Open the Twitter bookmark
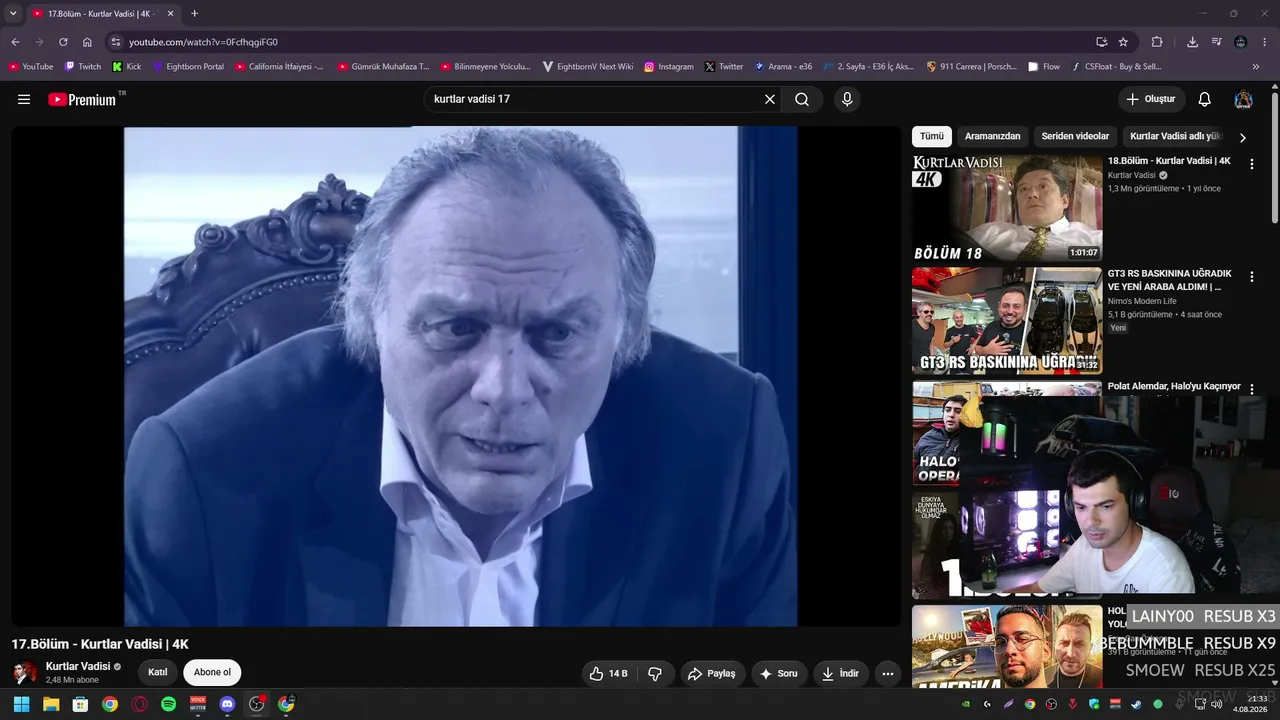The image size is (1280, 720). pyautogui.click(x=724, y=67)
